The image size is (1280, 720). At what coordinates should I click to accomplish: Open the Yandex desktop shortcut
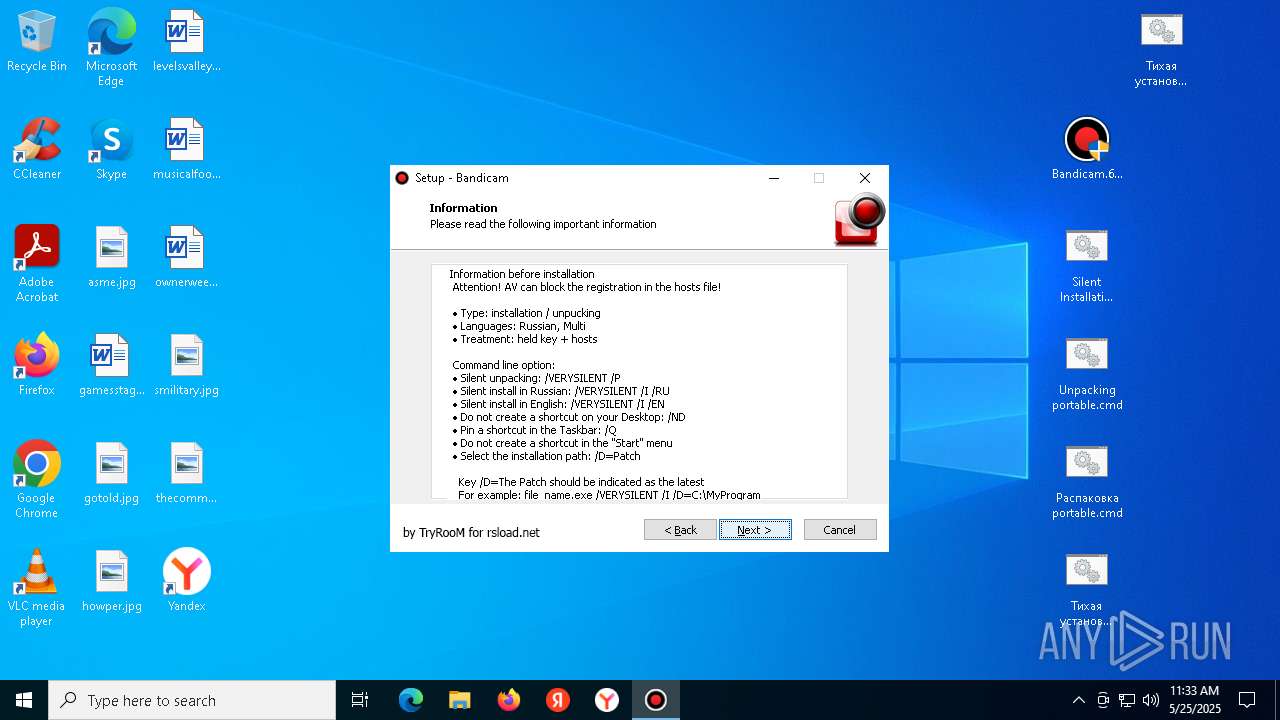(x=186, y=582)
